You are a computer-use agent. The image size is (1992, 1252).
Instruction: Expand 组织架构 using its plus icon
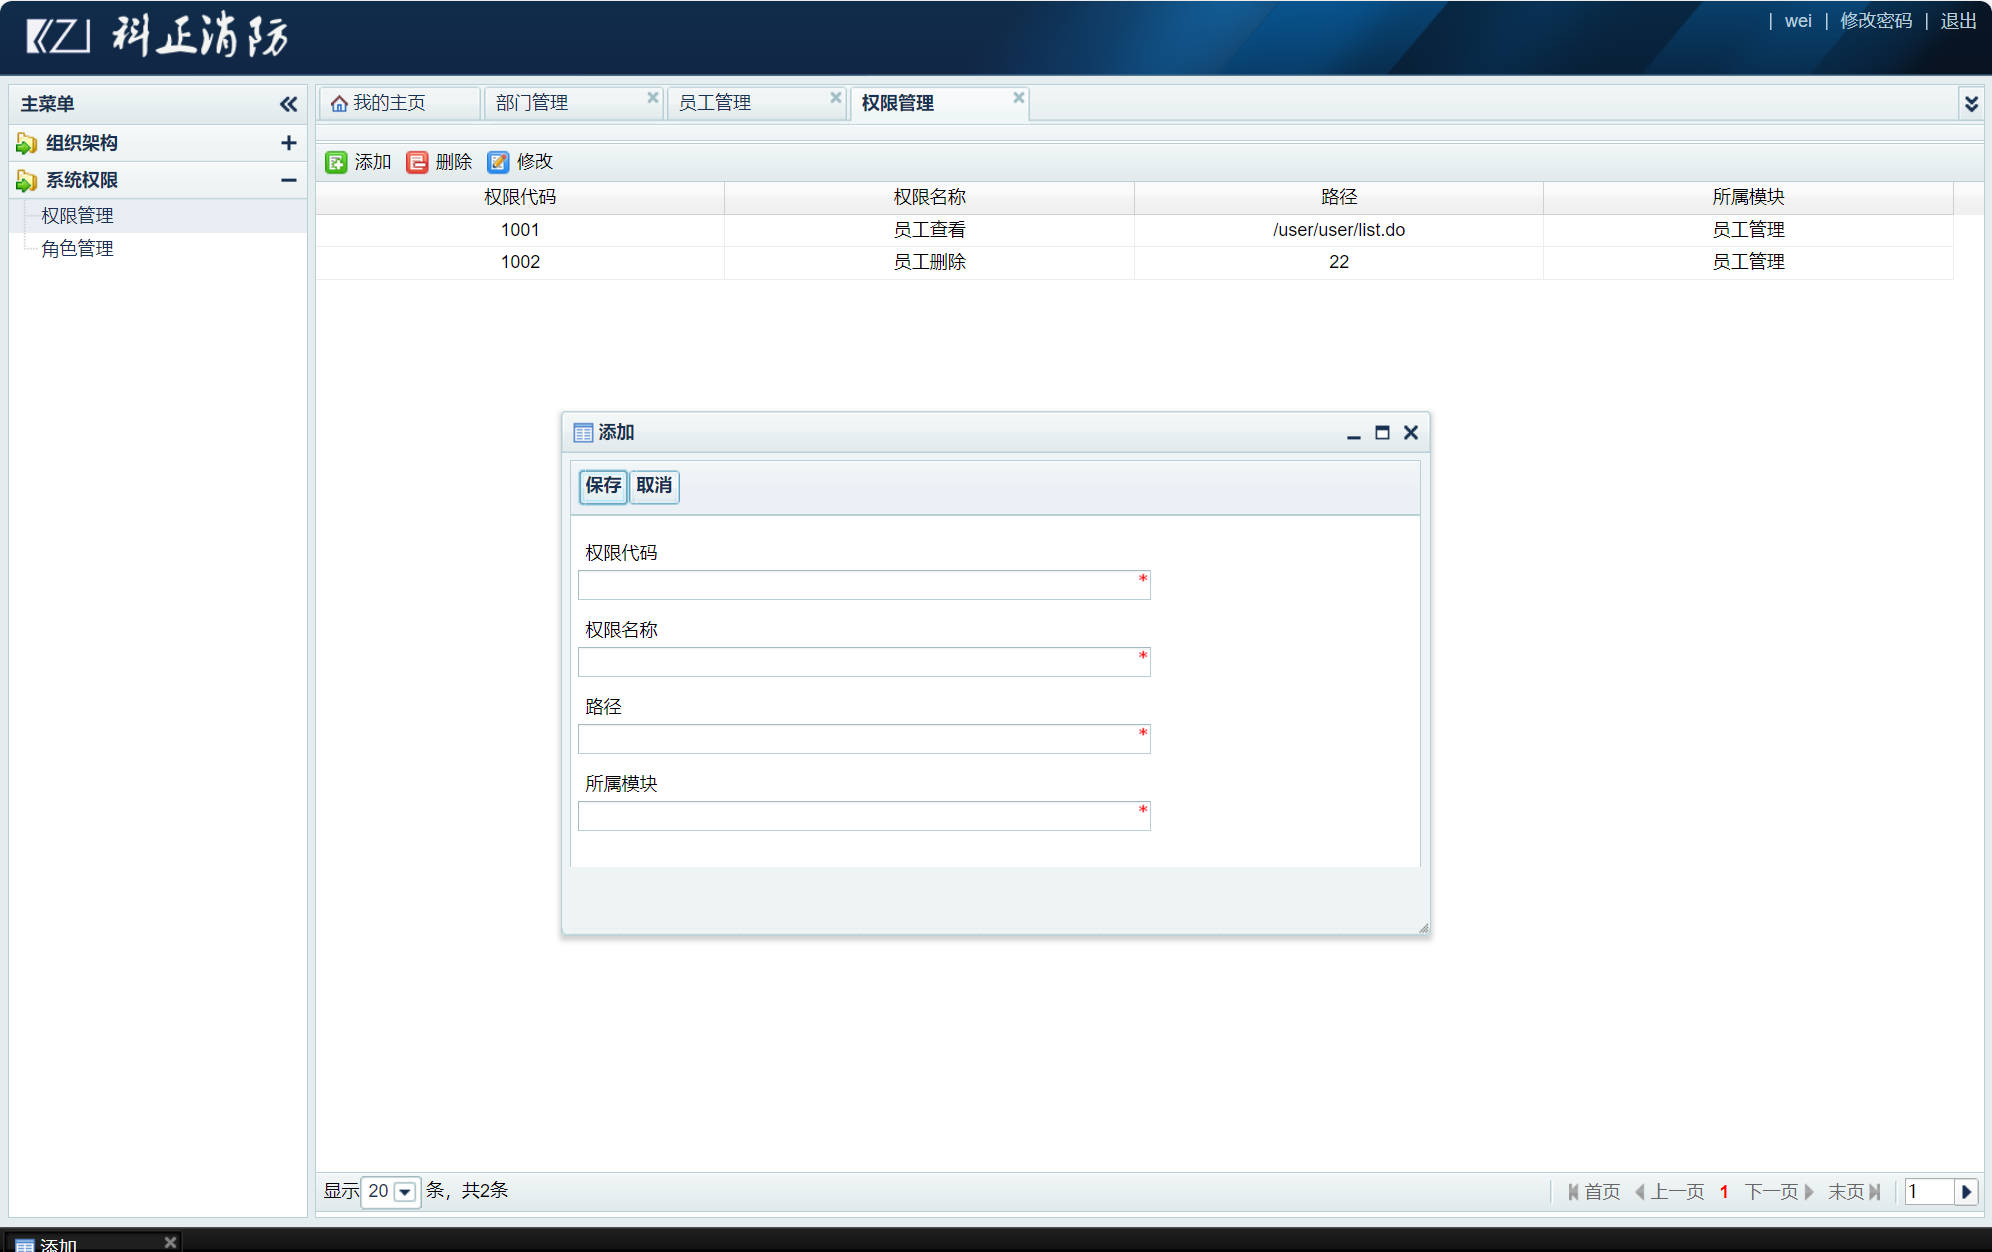(288, 142)
